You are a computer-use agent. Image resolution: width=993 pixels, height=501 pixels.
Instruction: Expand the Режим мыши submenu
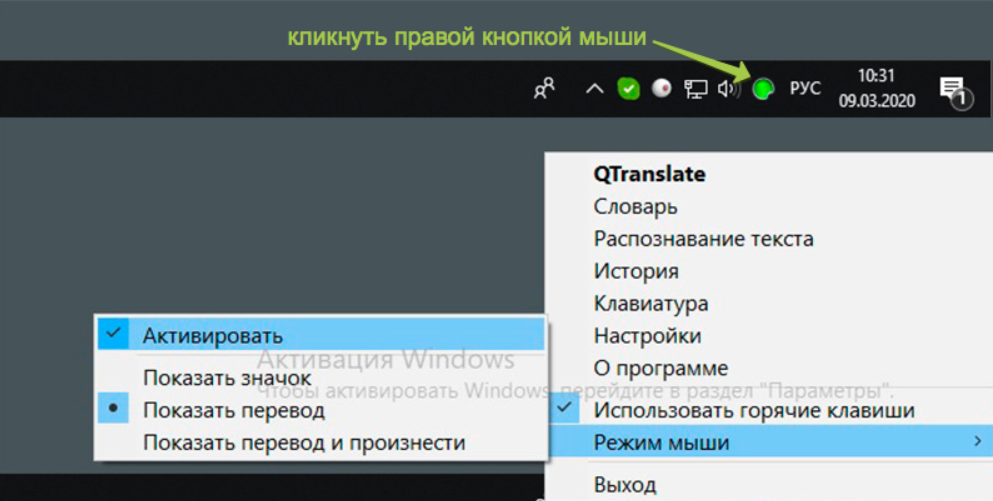coord(769,442)
